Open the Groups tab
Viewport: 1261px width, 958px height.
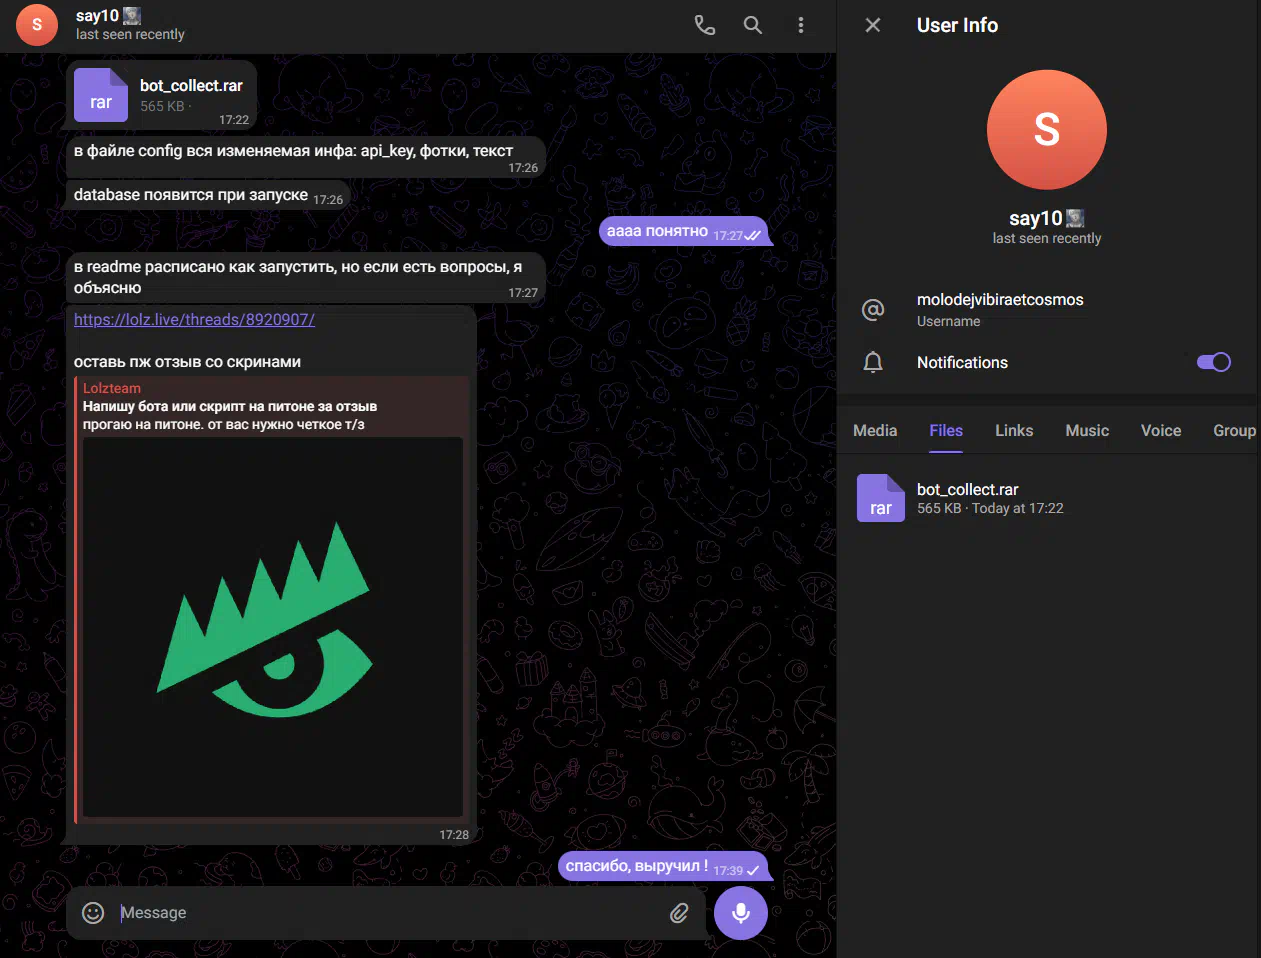[1235, 430]
